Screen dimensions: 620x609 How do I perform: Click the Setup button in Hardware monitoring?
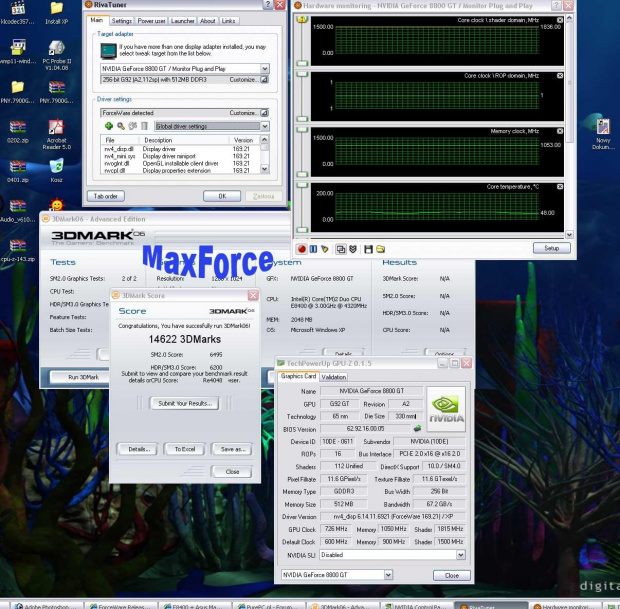[x=552, y=248]
